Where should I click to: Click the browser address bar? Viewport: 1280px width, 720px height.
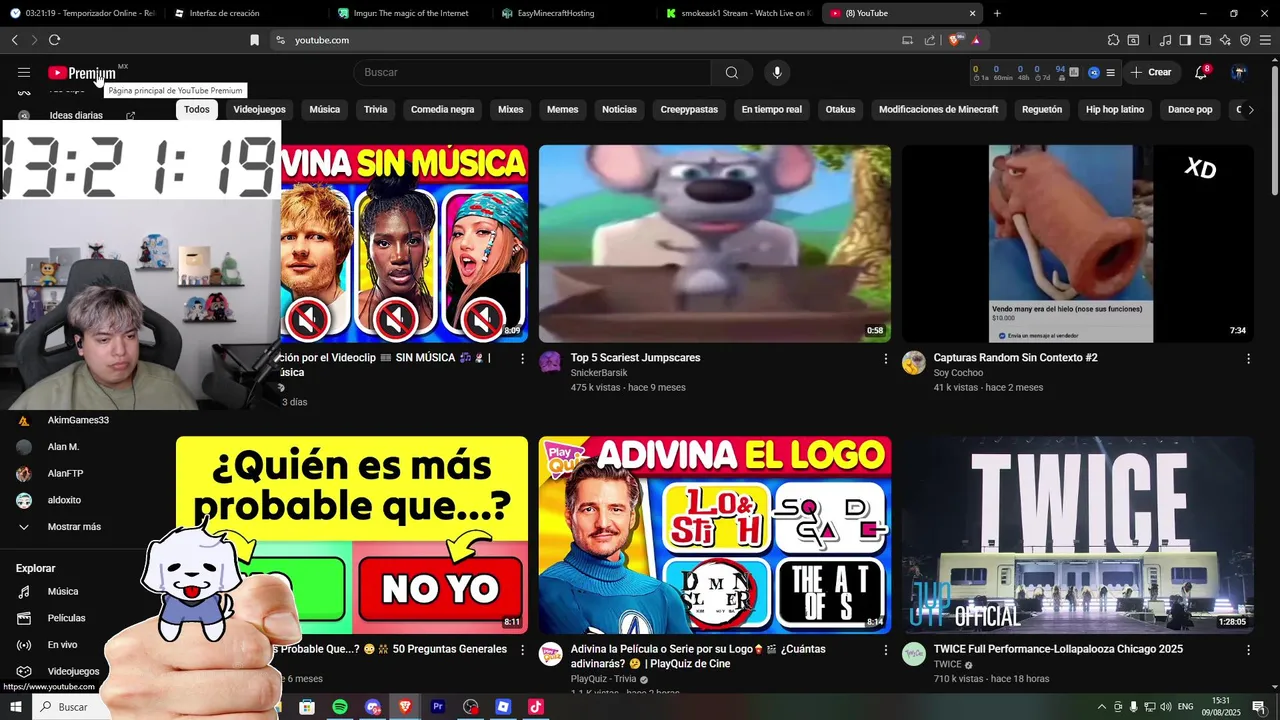pos(590,40)
